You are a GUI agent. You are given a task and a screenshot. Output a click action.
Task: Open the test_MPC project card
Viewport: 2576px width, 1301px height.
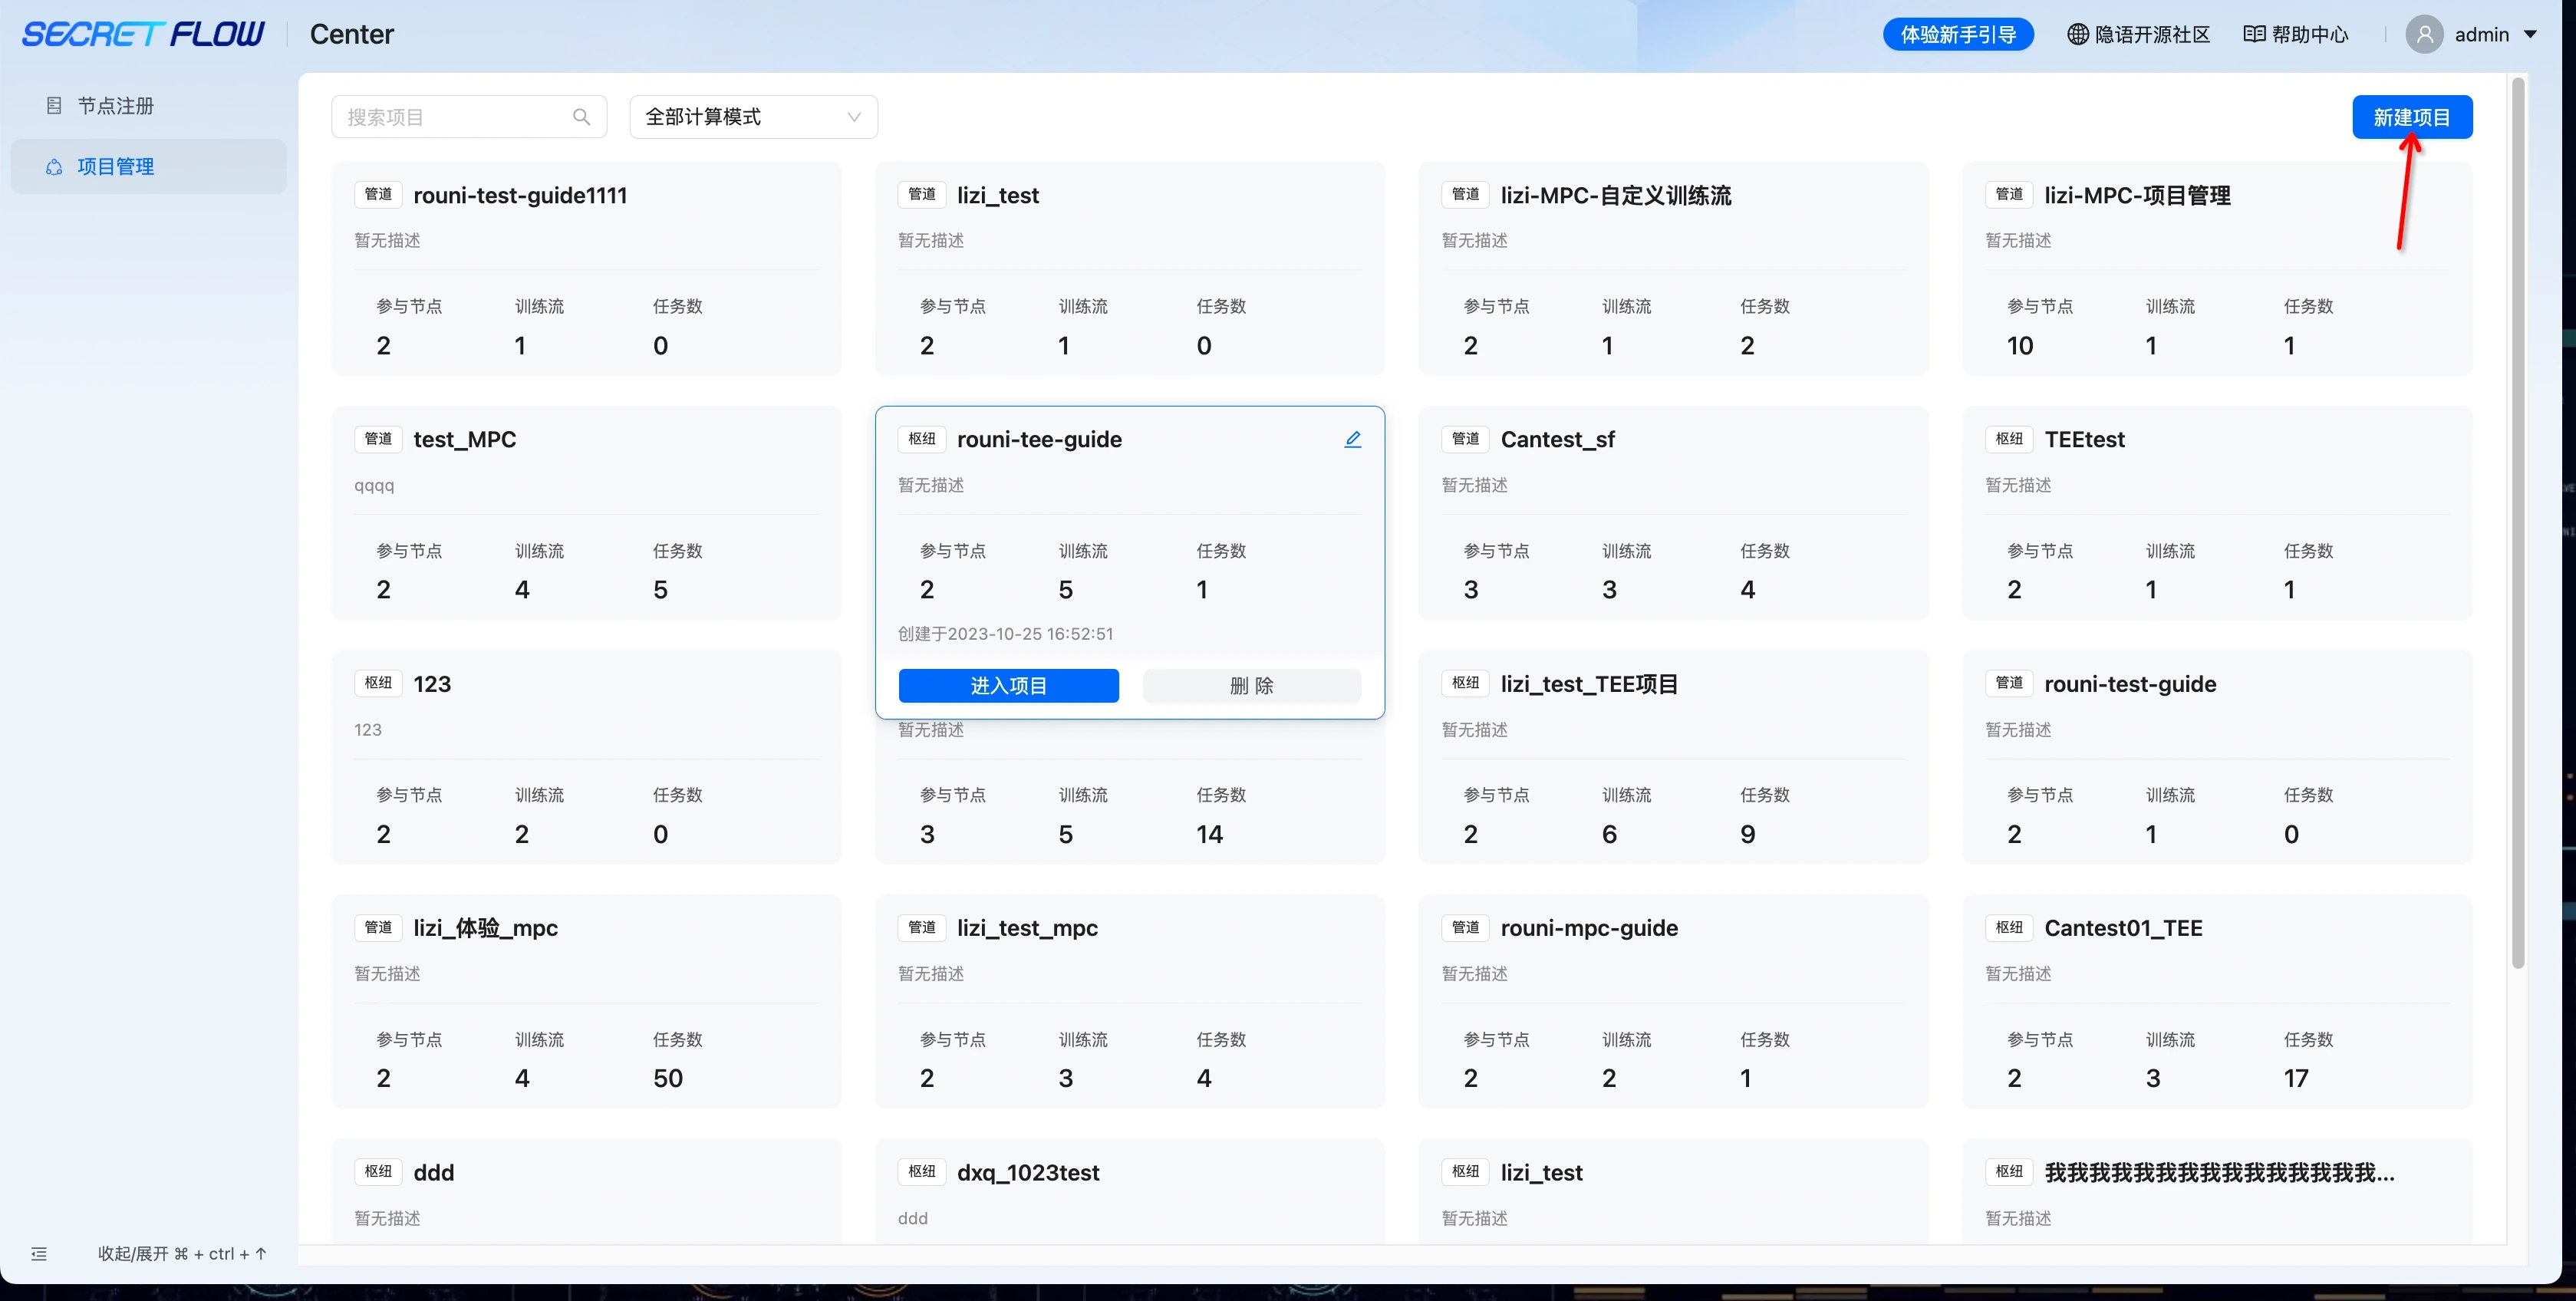click(586, 513)
